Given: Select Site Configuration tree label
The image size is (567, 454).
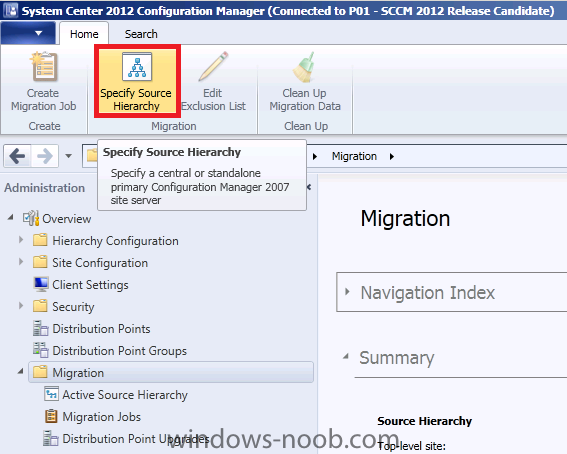Looking at the screenshot, I should [100, 263].
